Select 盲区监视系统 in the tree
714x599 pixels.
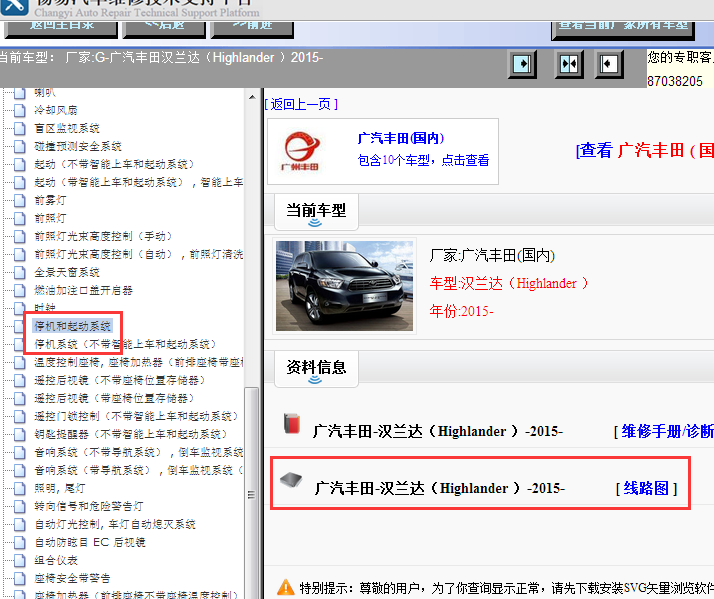coord(67,128)
